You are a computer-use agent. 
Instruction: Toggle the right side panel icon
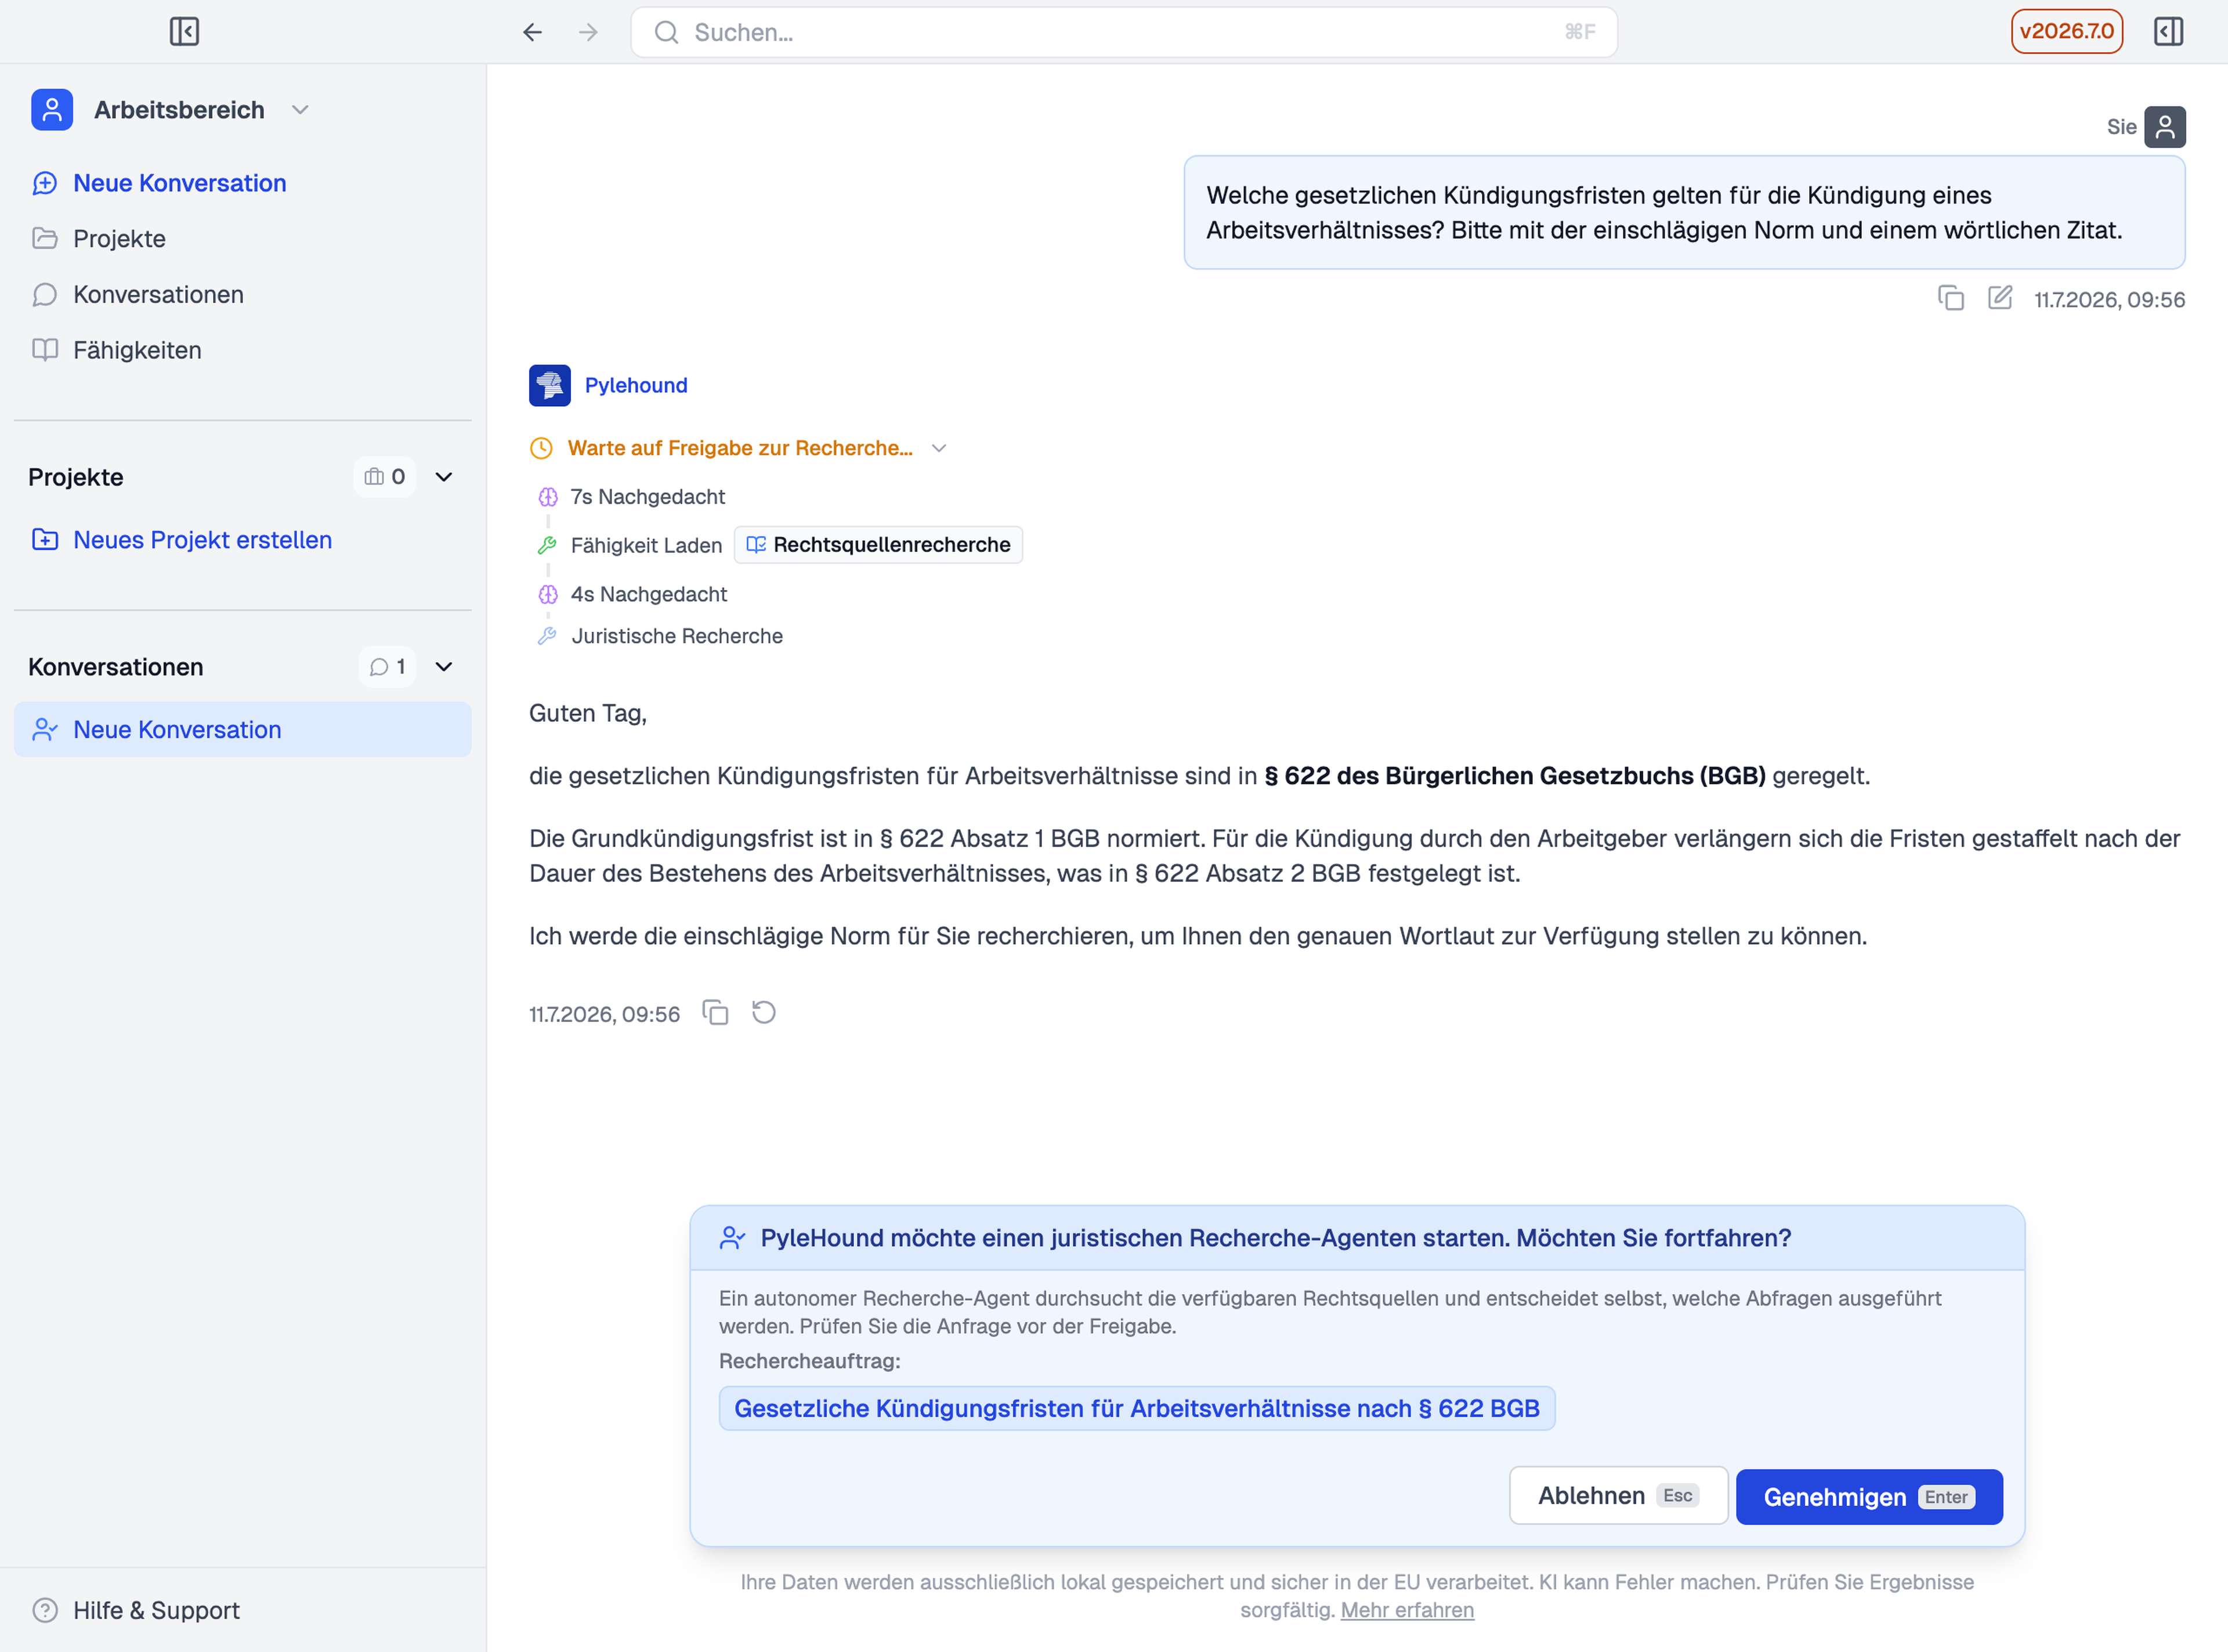(2168, 32)
